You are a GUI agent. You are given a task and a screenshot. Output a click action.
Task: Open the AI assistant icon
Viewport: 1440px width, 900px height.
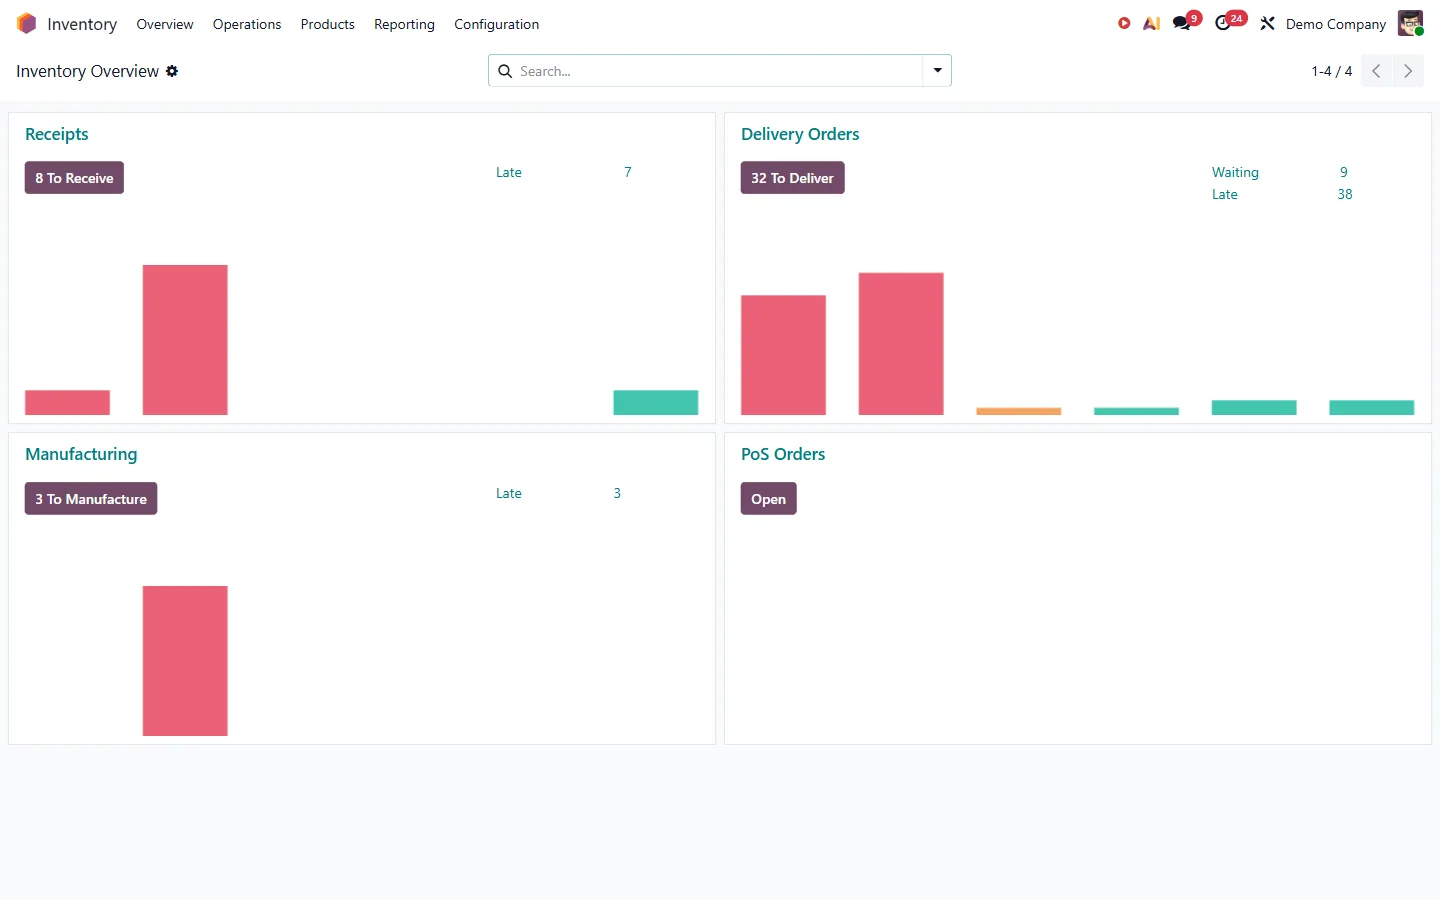point(1152,23)
